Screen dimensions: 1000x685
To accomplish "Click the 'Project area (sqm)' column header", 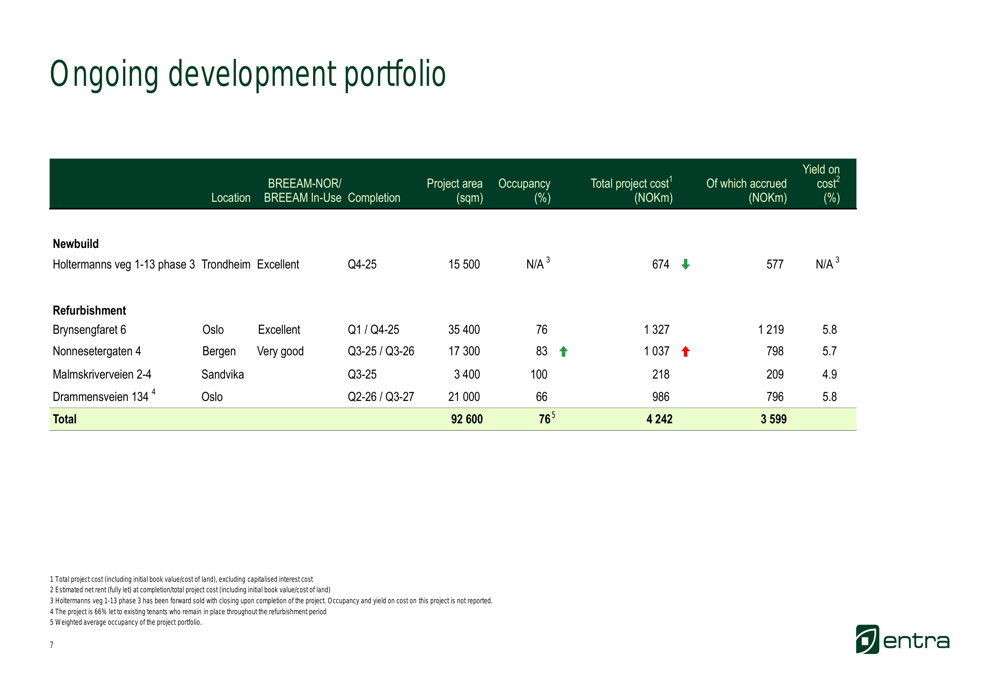I will tap(454, 191).
